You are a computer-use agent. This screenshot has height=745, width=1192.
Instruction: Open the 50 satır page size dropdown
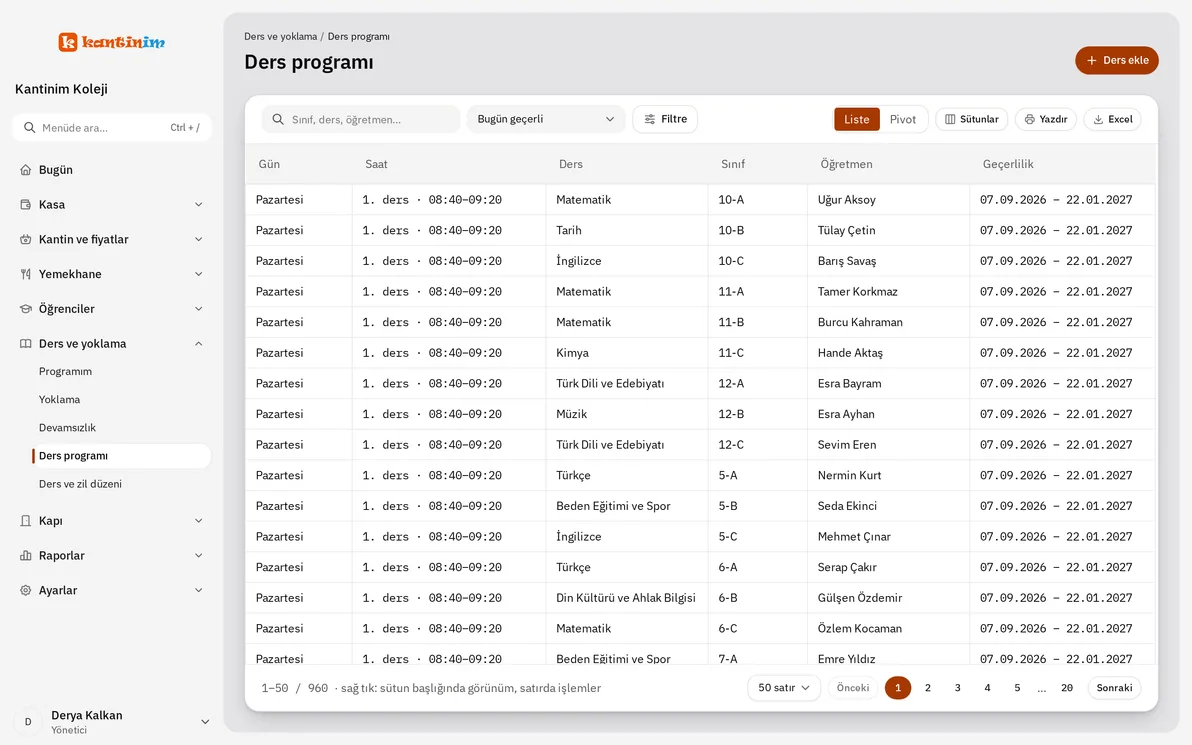click(784, 688)
